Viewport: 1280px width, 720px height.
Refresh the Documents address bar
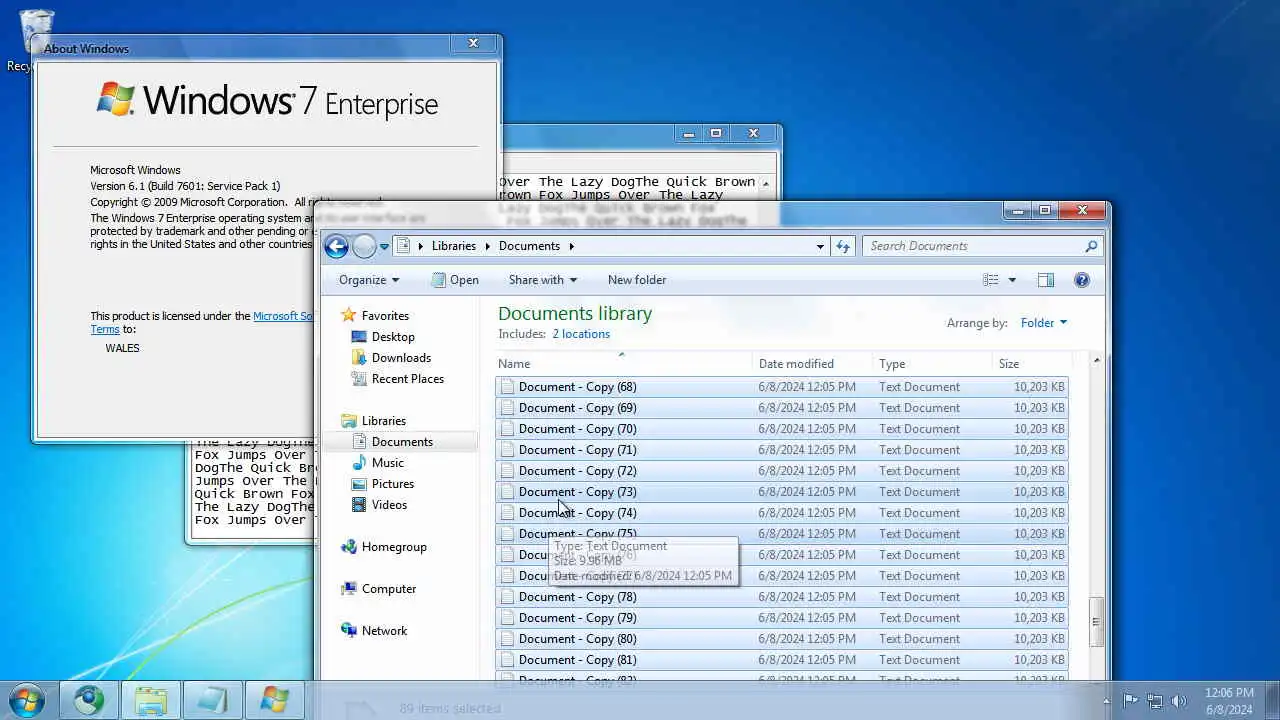pos(843,246)
